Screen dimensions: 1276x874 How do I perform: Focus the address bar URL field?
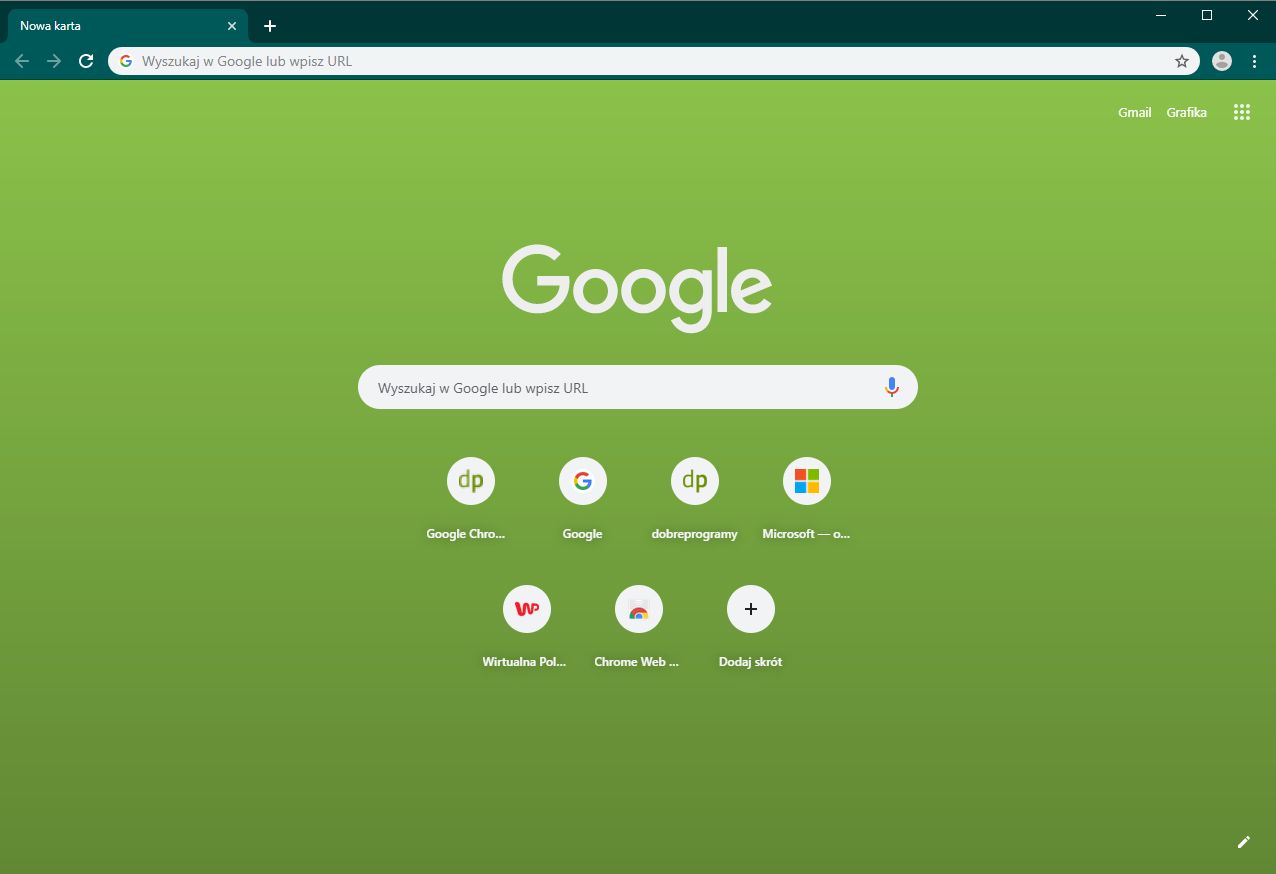(x=655, y=61)
